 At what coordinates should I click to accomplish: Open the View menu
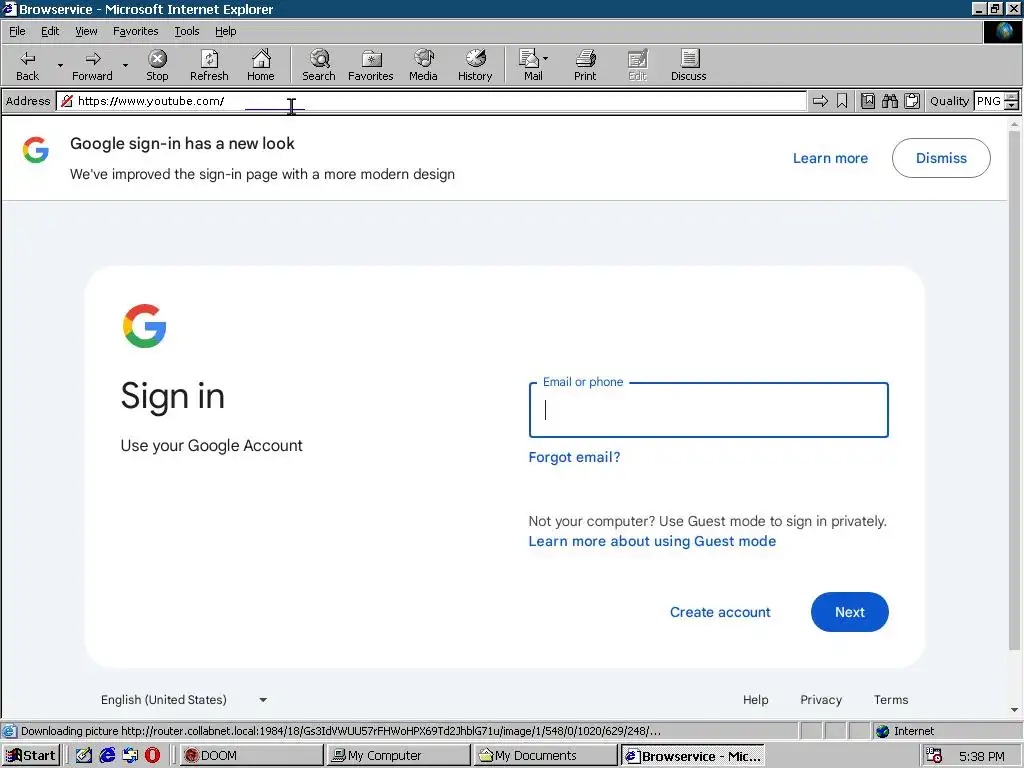pyautogui.click(x=86, y=31)
